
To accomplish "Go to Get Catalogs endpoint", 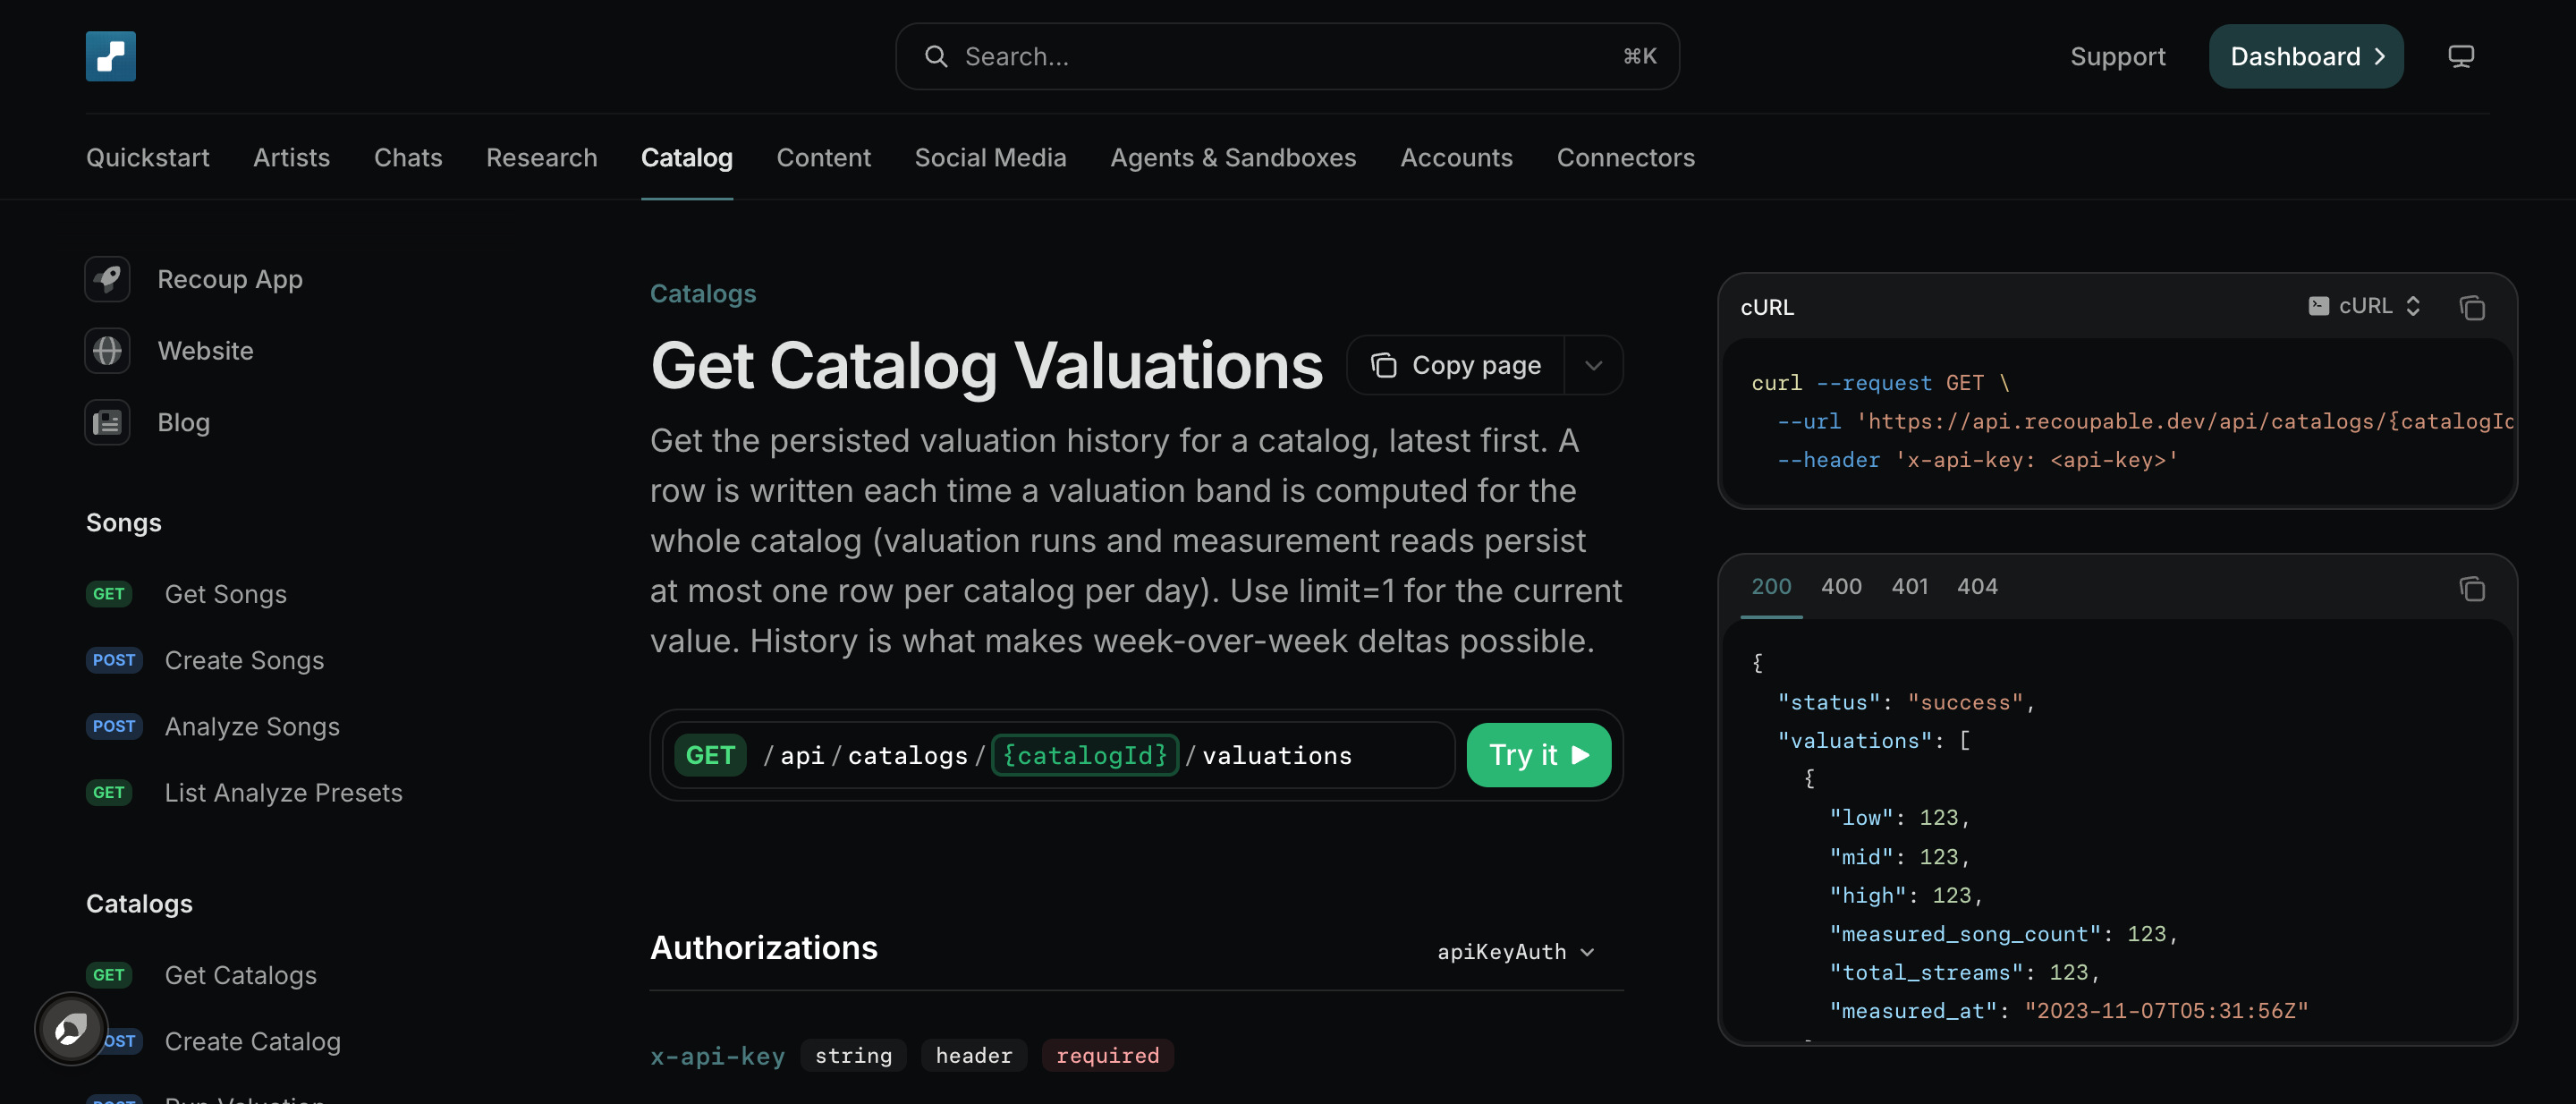I will click(240, 975).
